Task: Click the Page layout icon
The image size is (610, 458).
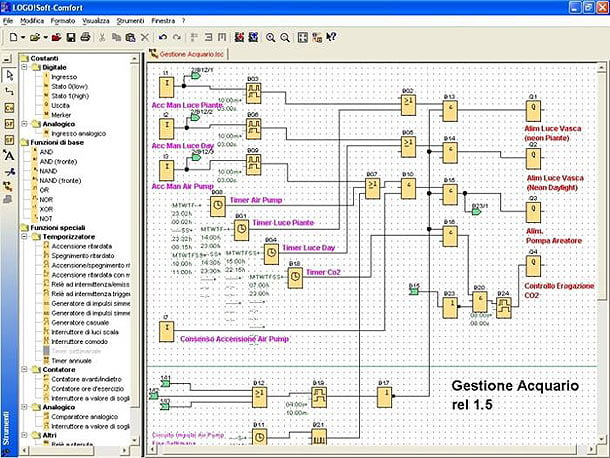Action: [303, 37]
